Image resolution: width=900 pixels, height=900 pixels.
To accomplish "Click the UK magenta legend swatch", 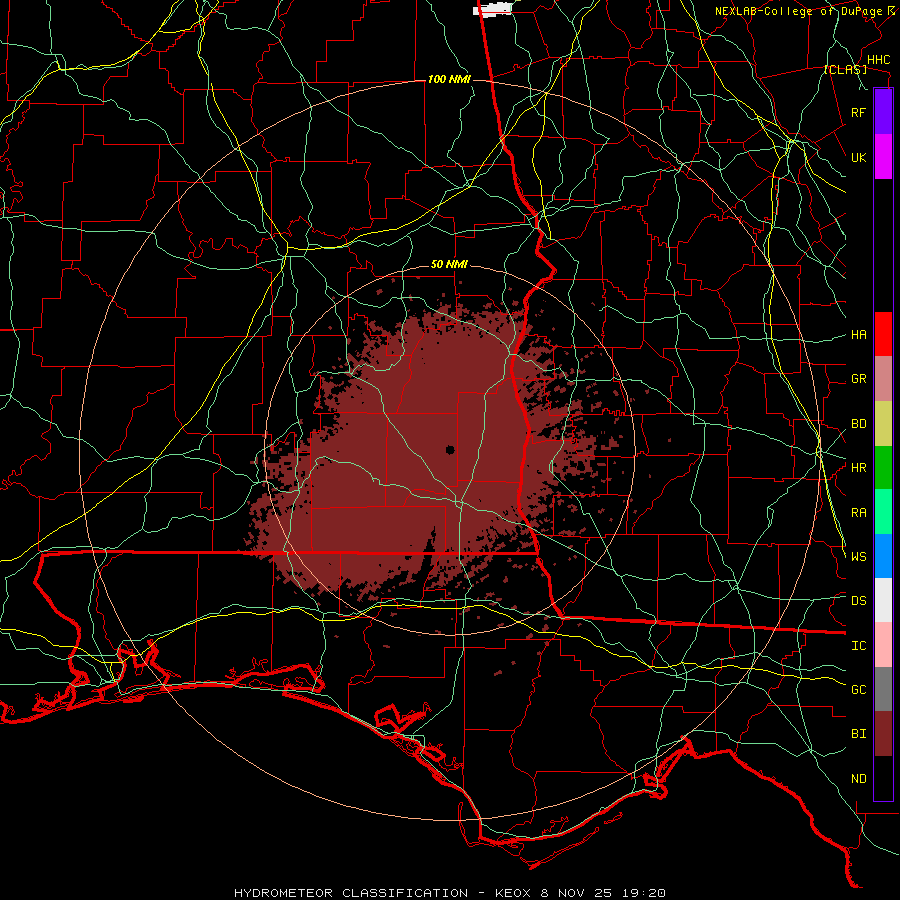I will coord(883,157).
